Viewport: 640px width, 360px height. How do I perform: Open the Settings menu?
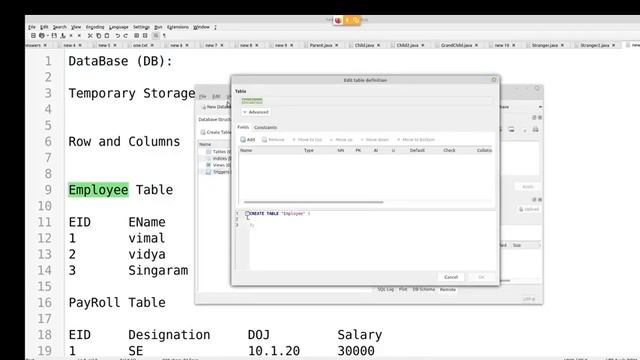[x=141, y=27]
